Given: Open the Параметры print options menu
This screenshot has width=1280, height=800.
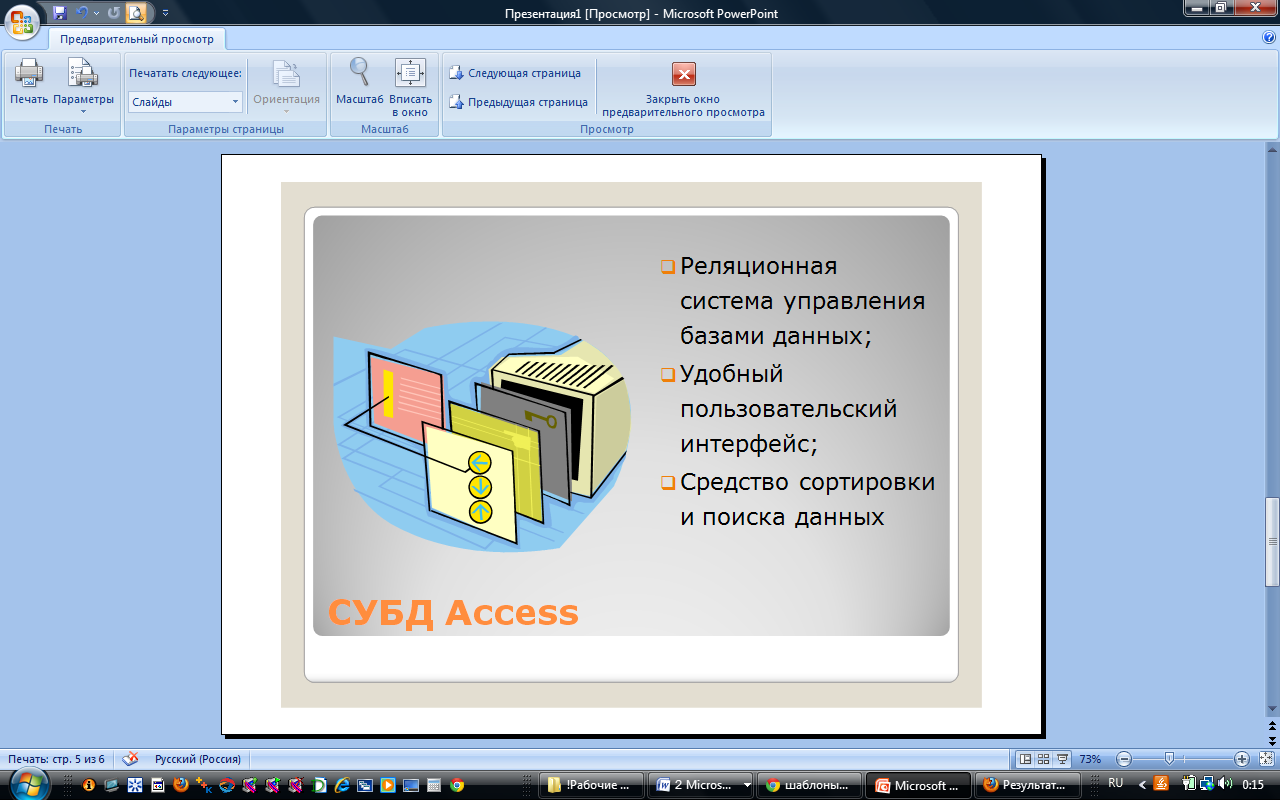Looking at the screenshot, I should point(84,86).
